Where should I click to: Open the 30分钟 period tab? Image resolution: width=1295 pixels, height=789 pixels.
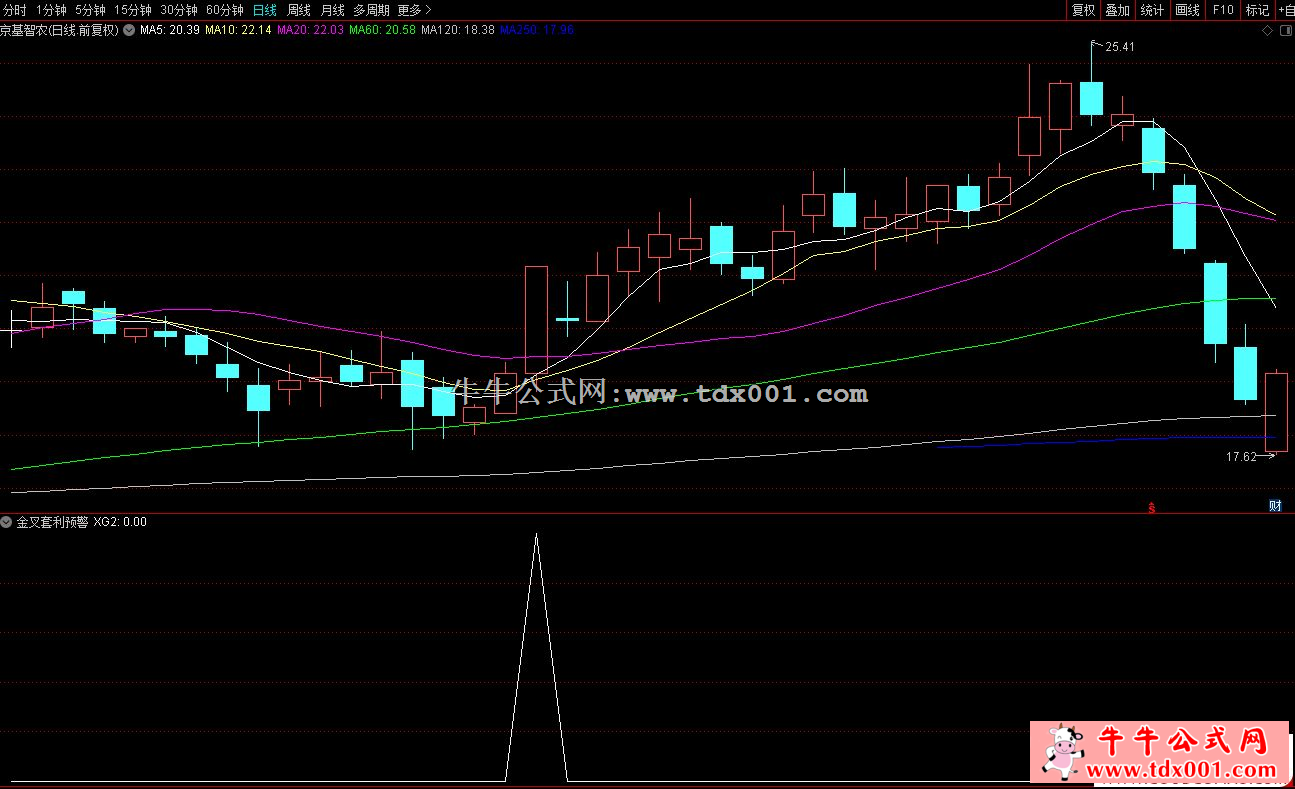[178, 10]
